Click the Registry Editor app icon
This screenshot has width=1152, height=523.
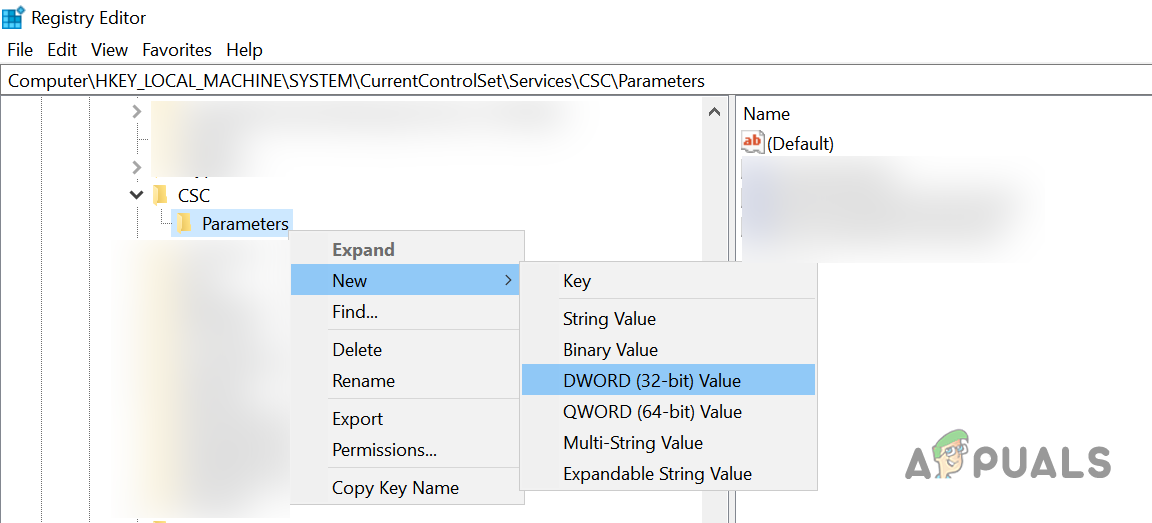13,18
